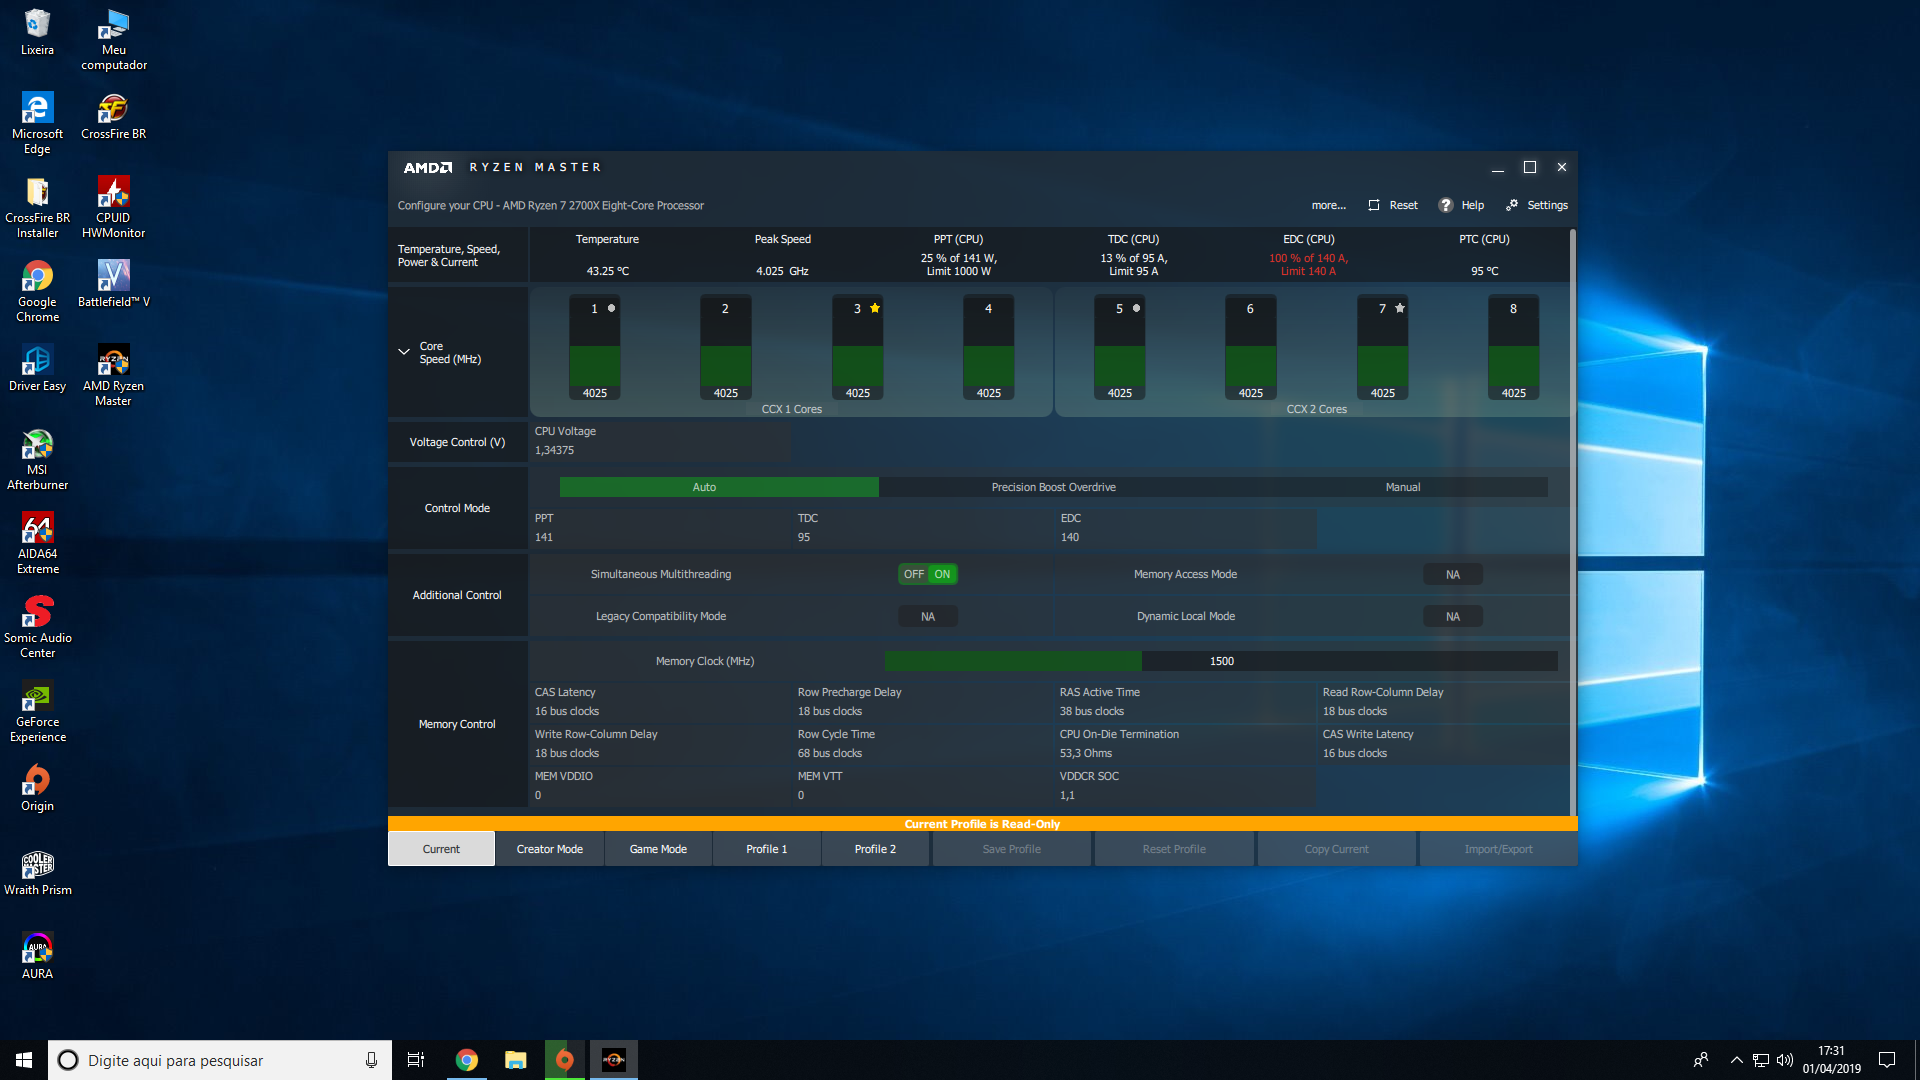Click Dynamic Local Mode NA toggle
The height and width of the screenshot is (1080, 1920).
click(1452, 617)
